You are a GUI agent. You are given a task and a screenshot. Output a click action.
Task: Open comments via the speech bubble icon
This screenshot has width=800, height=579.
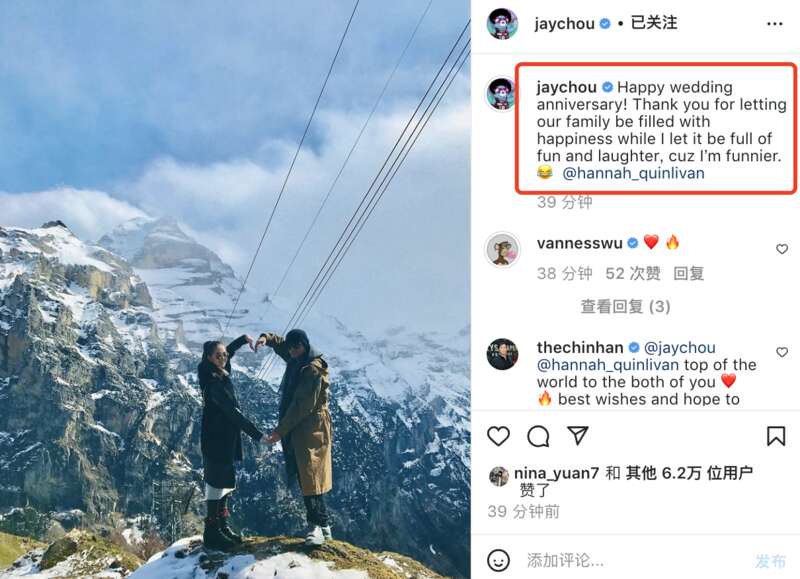pyautogui.click(x=538, y=437)
